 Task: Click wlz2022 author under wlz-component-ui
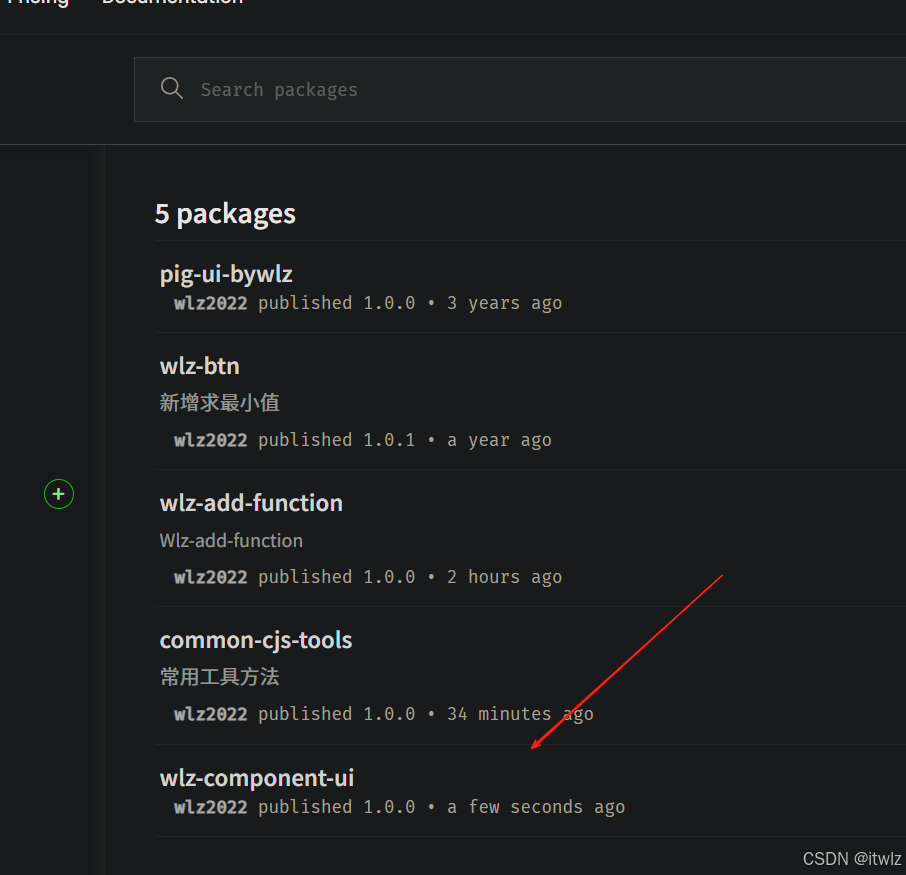(210, 807)
